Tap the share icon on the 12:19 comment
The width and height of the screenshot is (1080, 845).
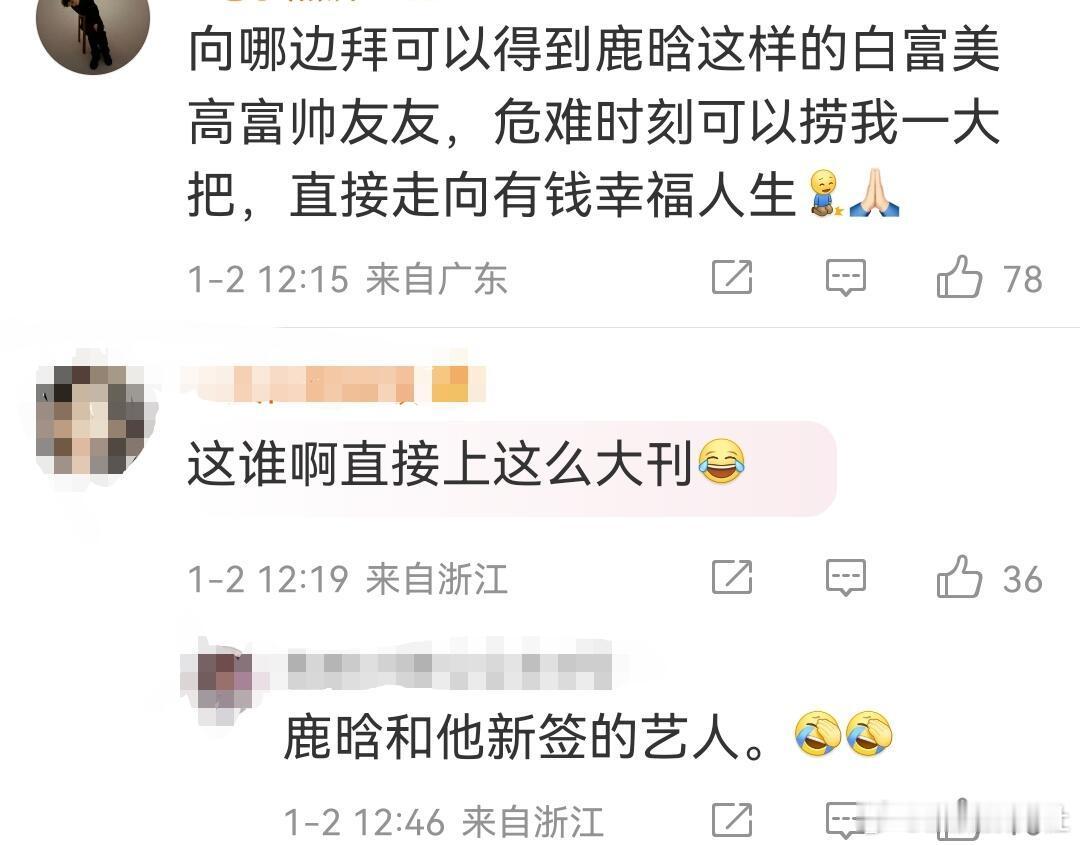pos(731,577)
